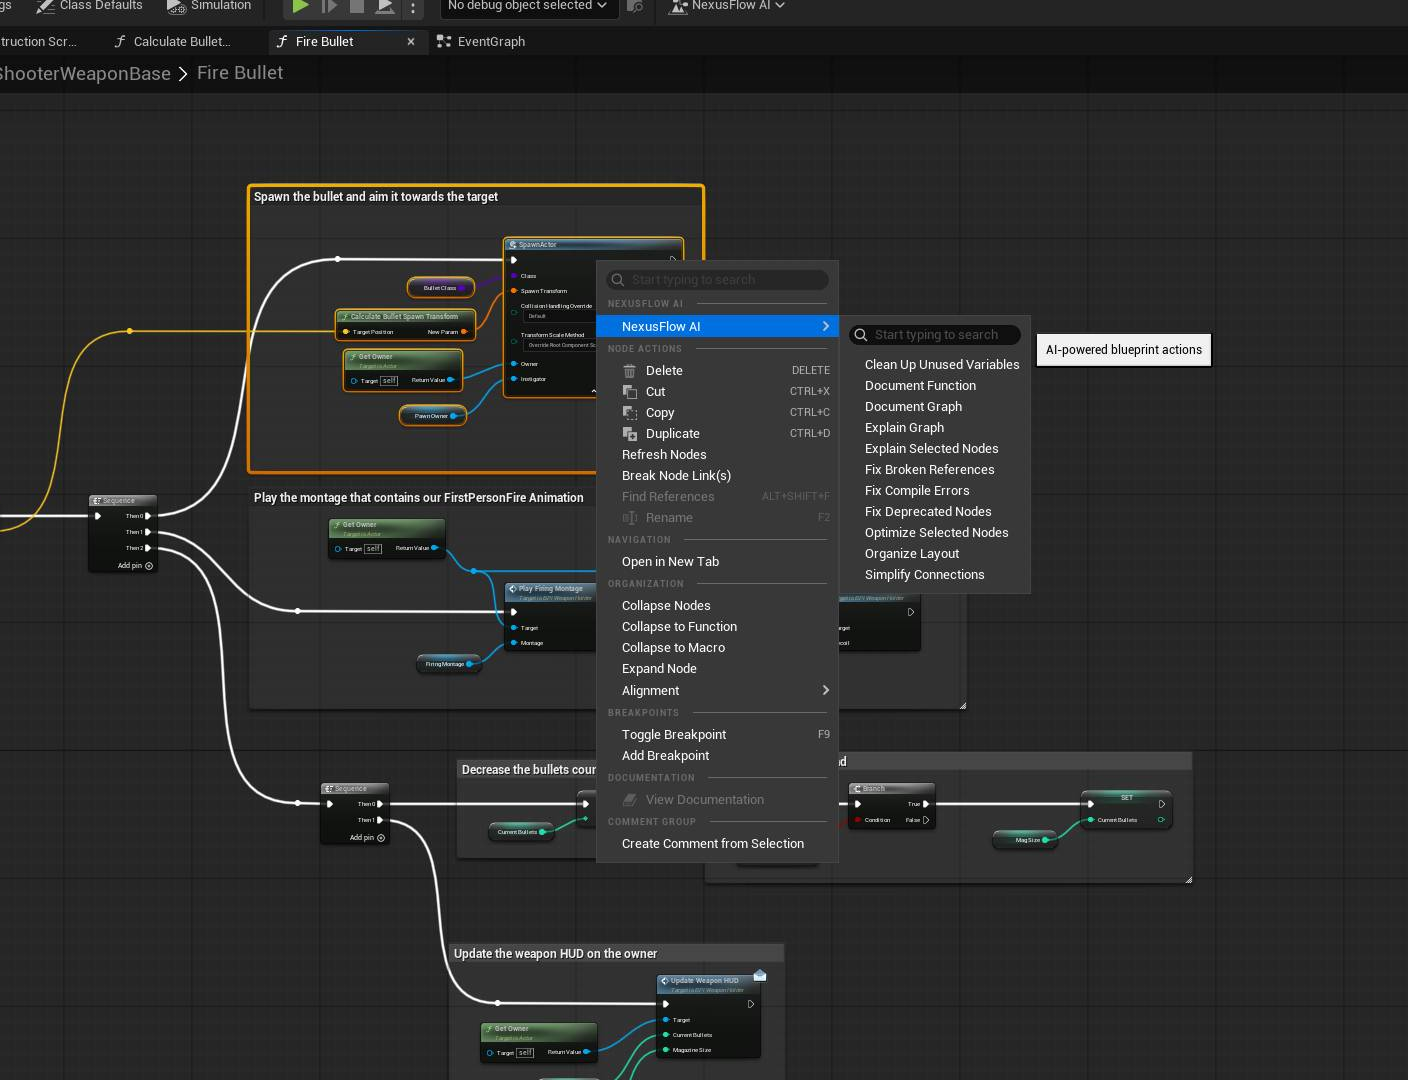Select Organize Layout from NexusFlow AI submenu
This screenshot has height=1080, width=1408.
(911, 553)
